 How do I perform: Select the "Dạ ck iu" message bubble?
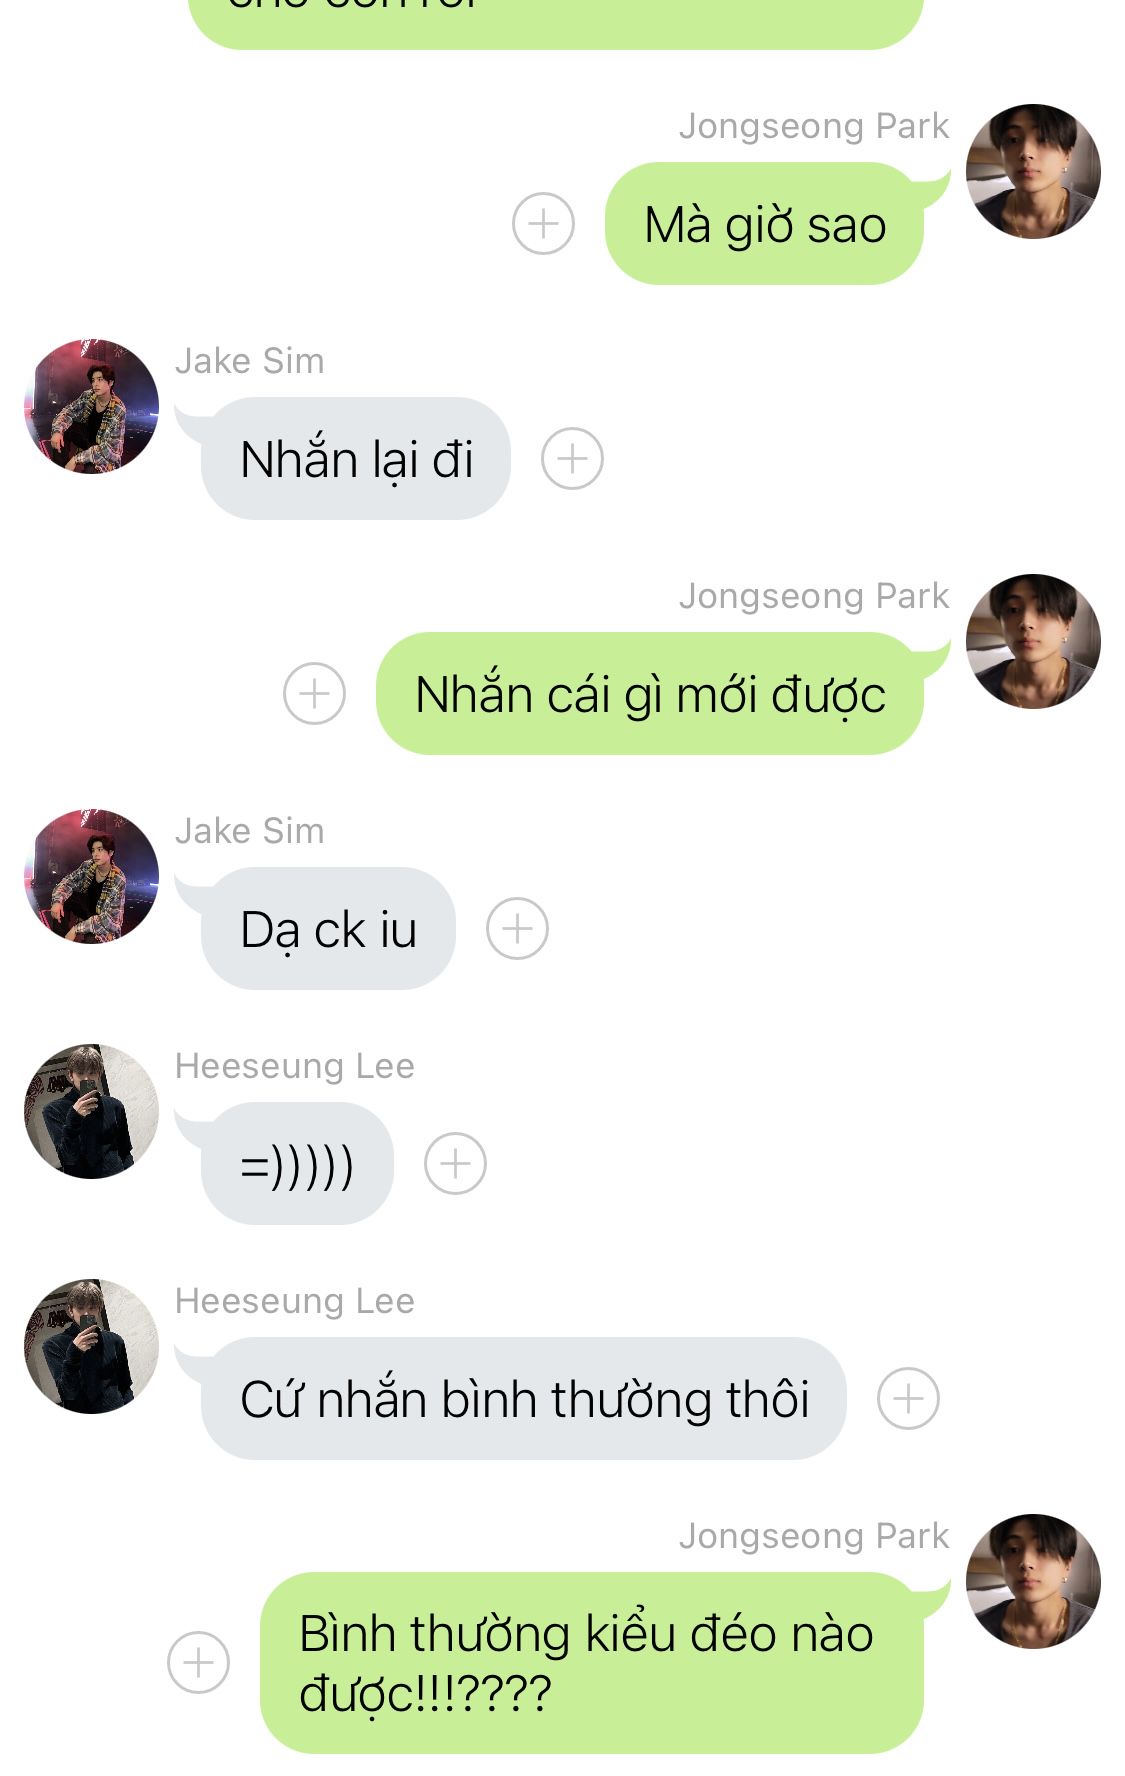pyautogui.click(x=328, y=929)
